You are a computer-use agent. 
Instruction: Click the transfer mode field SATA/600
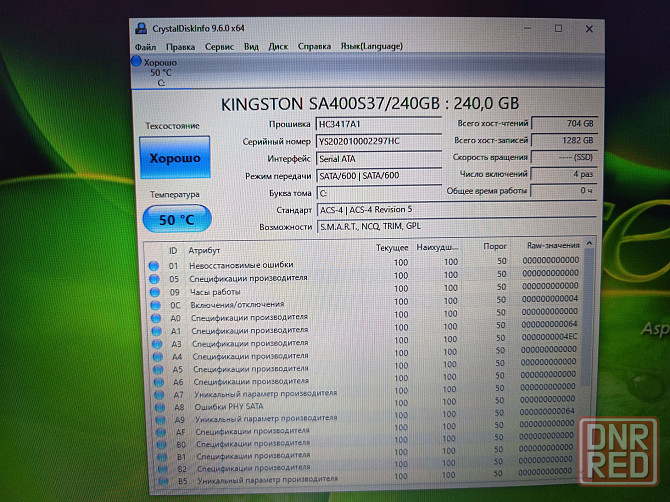point(379,176)
